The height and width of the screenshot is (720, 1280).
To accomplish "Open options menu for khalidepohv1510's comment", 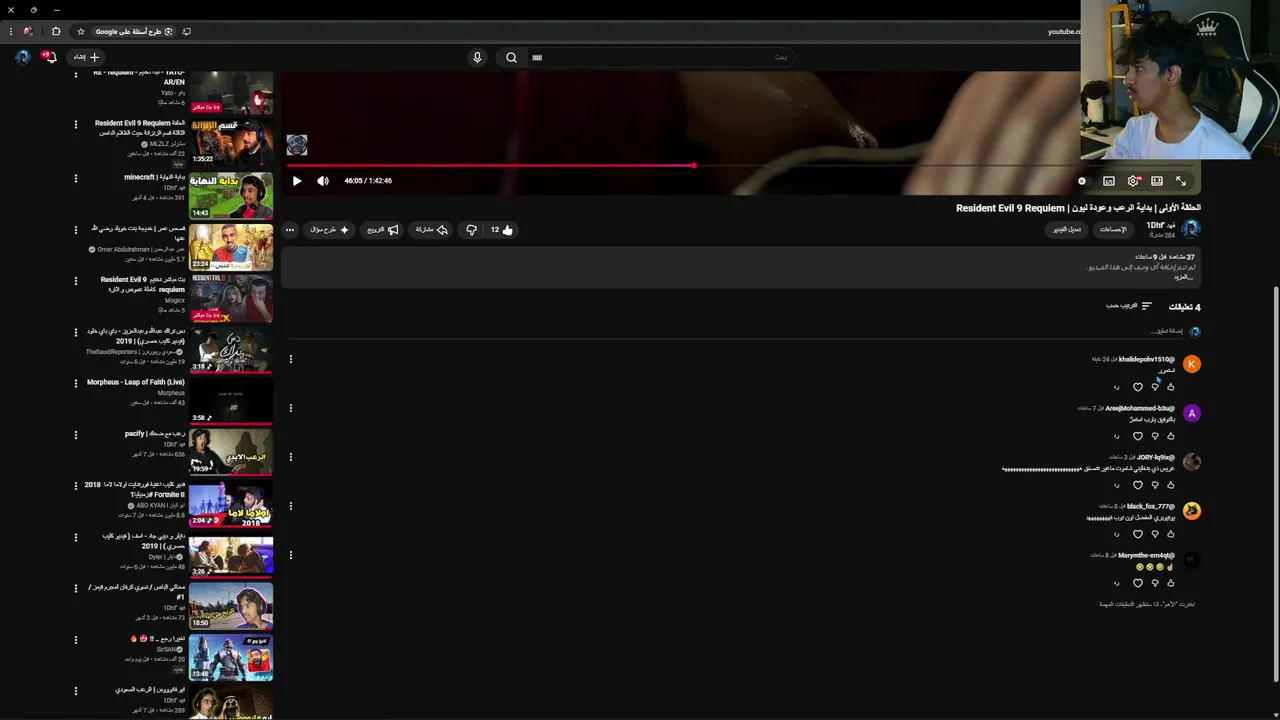I will [291, 359].
